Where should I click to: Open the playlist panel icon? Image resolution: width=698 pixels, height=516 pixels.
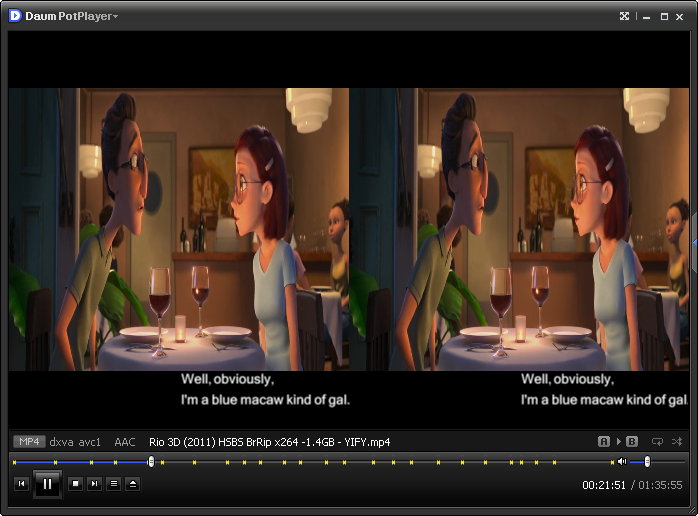click(x=113, y=484)
